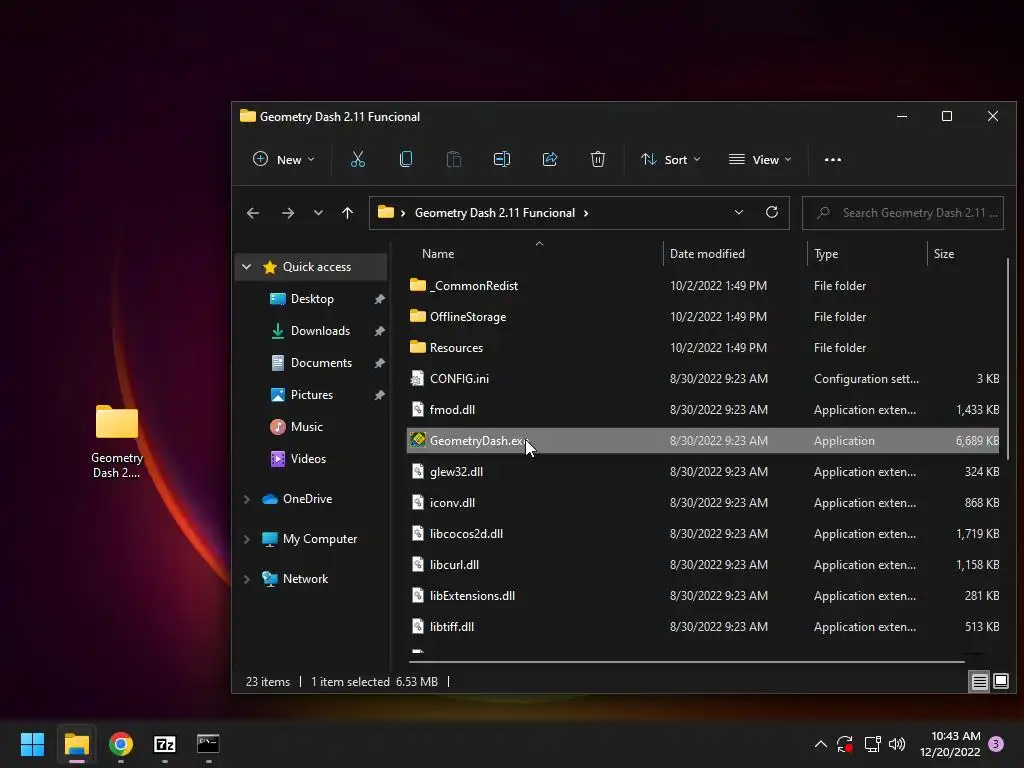Switch to details view layout icon

pyautogui.click(x=980, y=682)
